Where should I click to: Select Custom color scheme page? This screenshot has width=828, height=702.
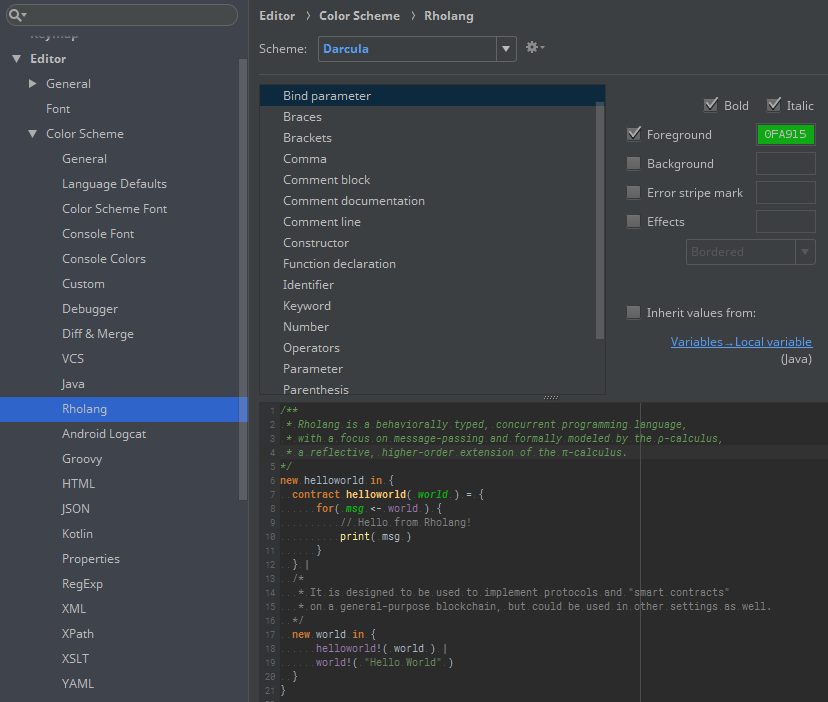point(83,284)
